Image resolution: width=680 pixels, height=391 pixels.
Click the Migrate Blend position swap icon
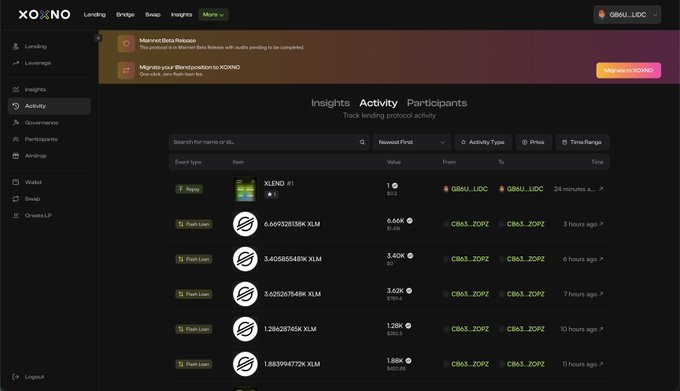click(126, 70)
